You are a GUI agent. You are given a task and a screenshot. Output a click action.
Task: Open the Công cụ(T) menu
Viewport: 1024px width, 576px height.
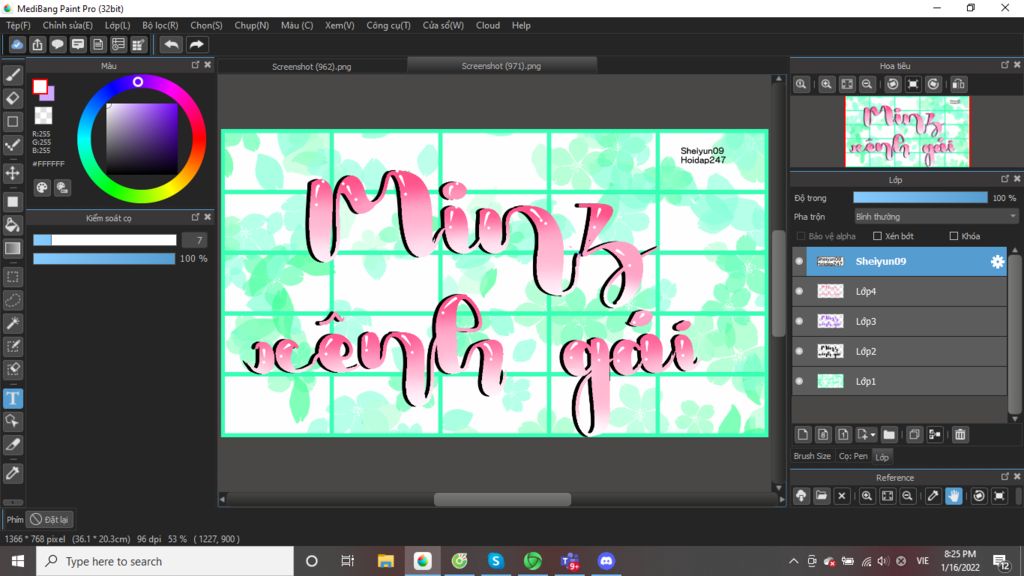click(388, 25)
